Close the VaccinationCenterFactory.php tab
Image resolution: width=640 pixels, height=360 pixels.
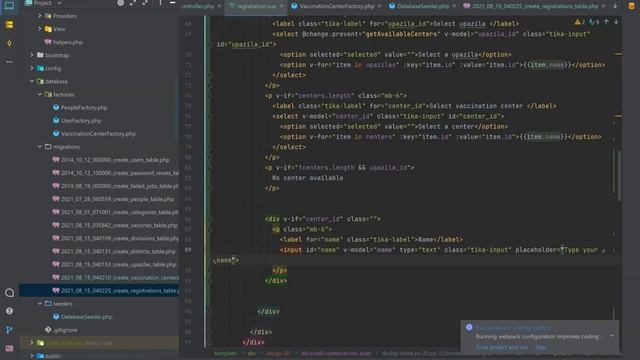(380, 6)
